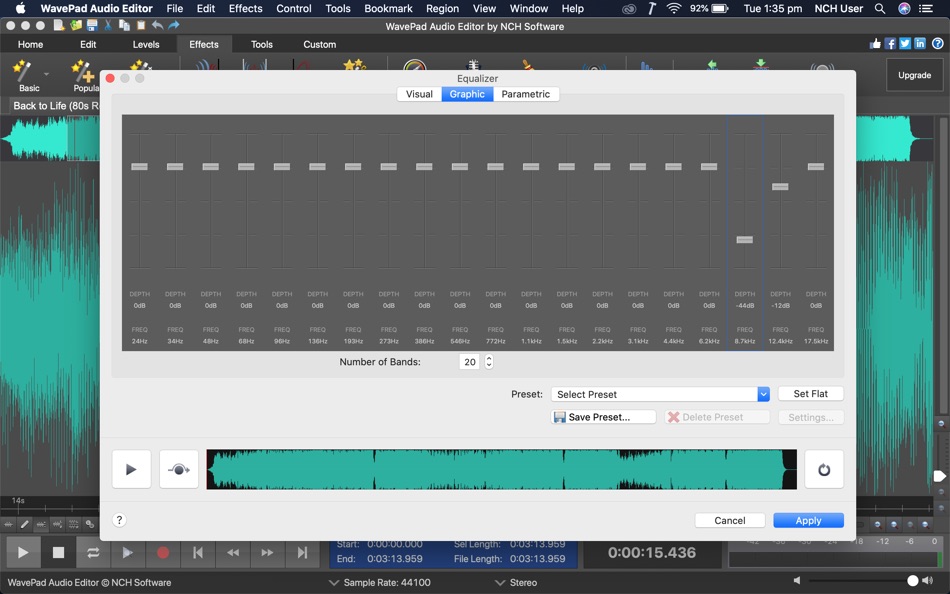Screen dimensions: 950x594
Task: Open the Bookmark menu in menu bar
Action: (388, 8)
